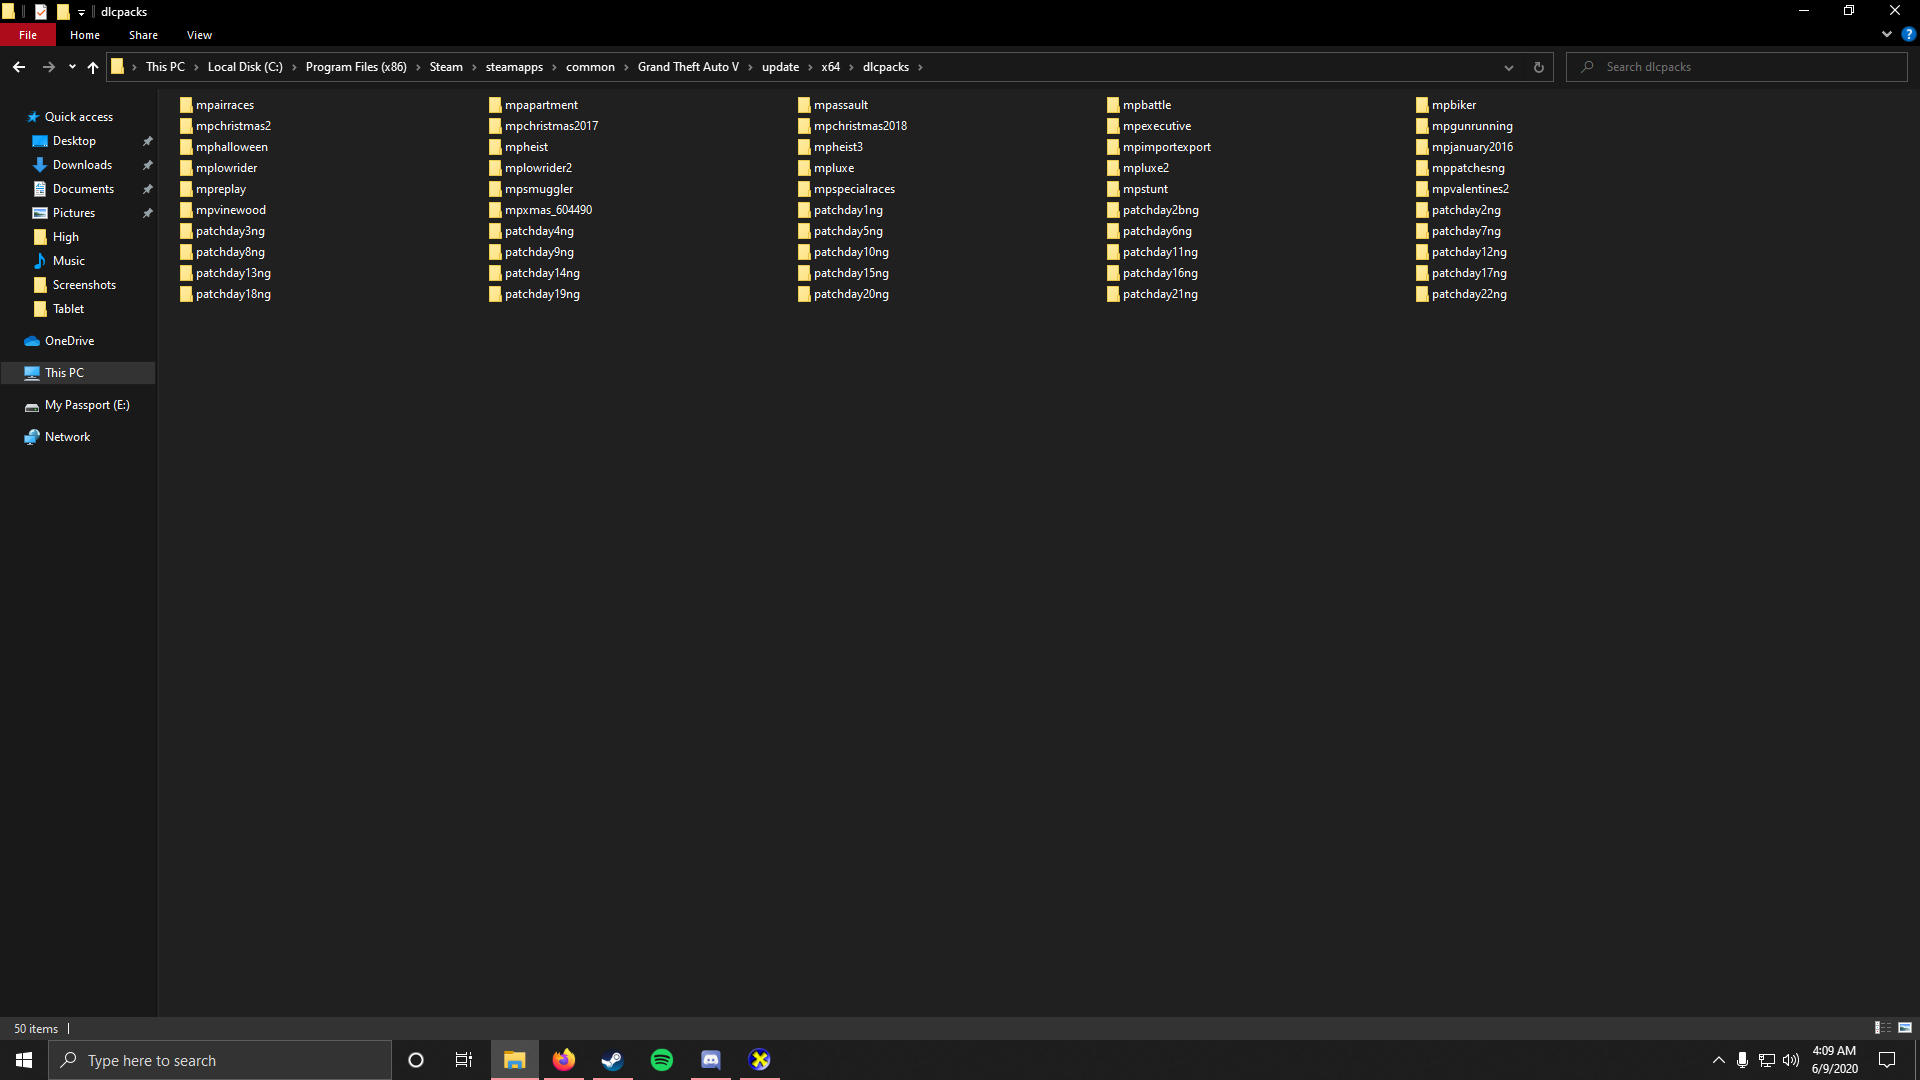Expand the ribbon with the chevron
1920x1080 pixels.
(1886, 34)
